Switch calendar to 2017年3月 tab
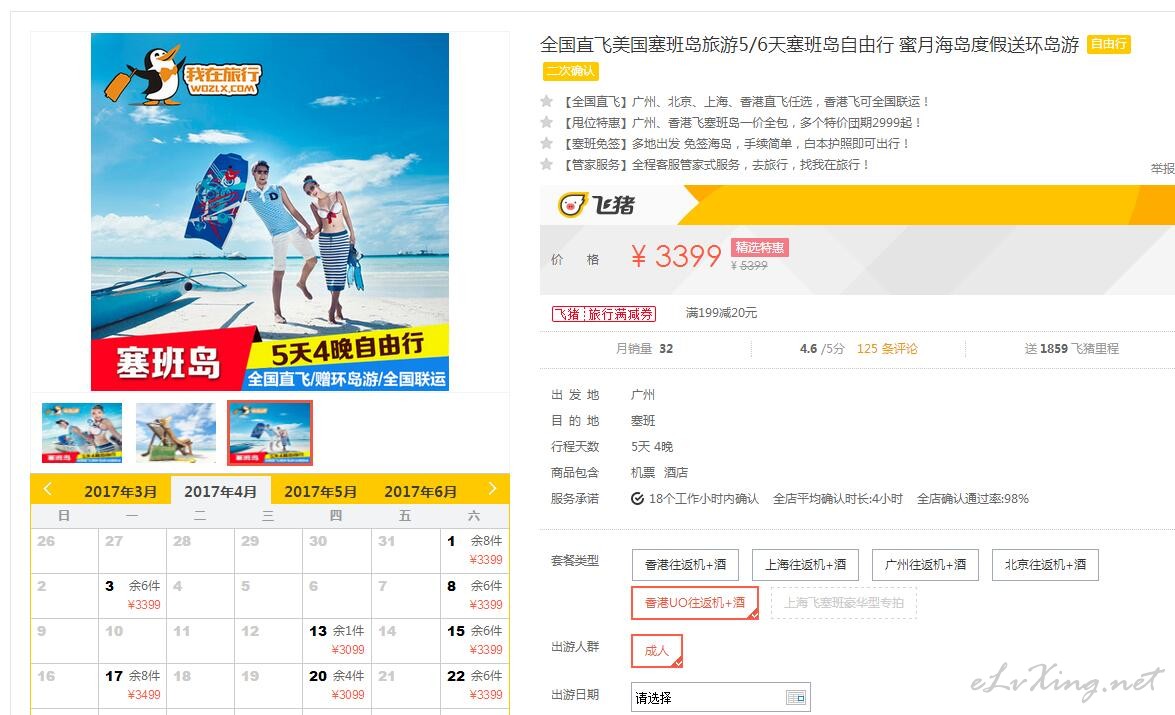This screenshot has width=1175, height=715. pyautogui.click(x=120, y=492)
